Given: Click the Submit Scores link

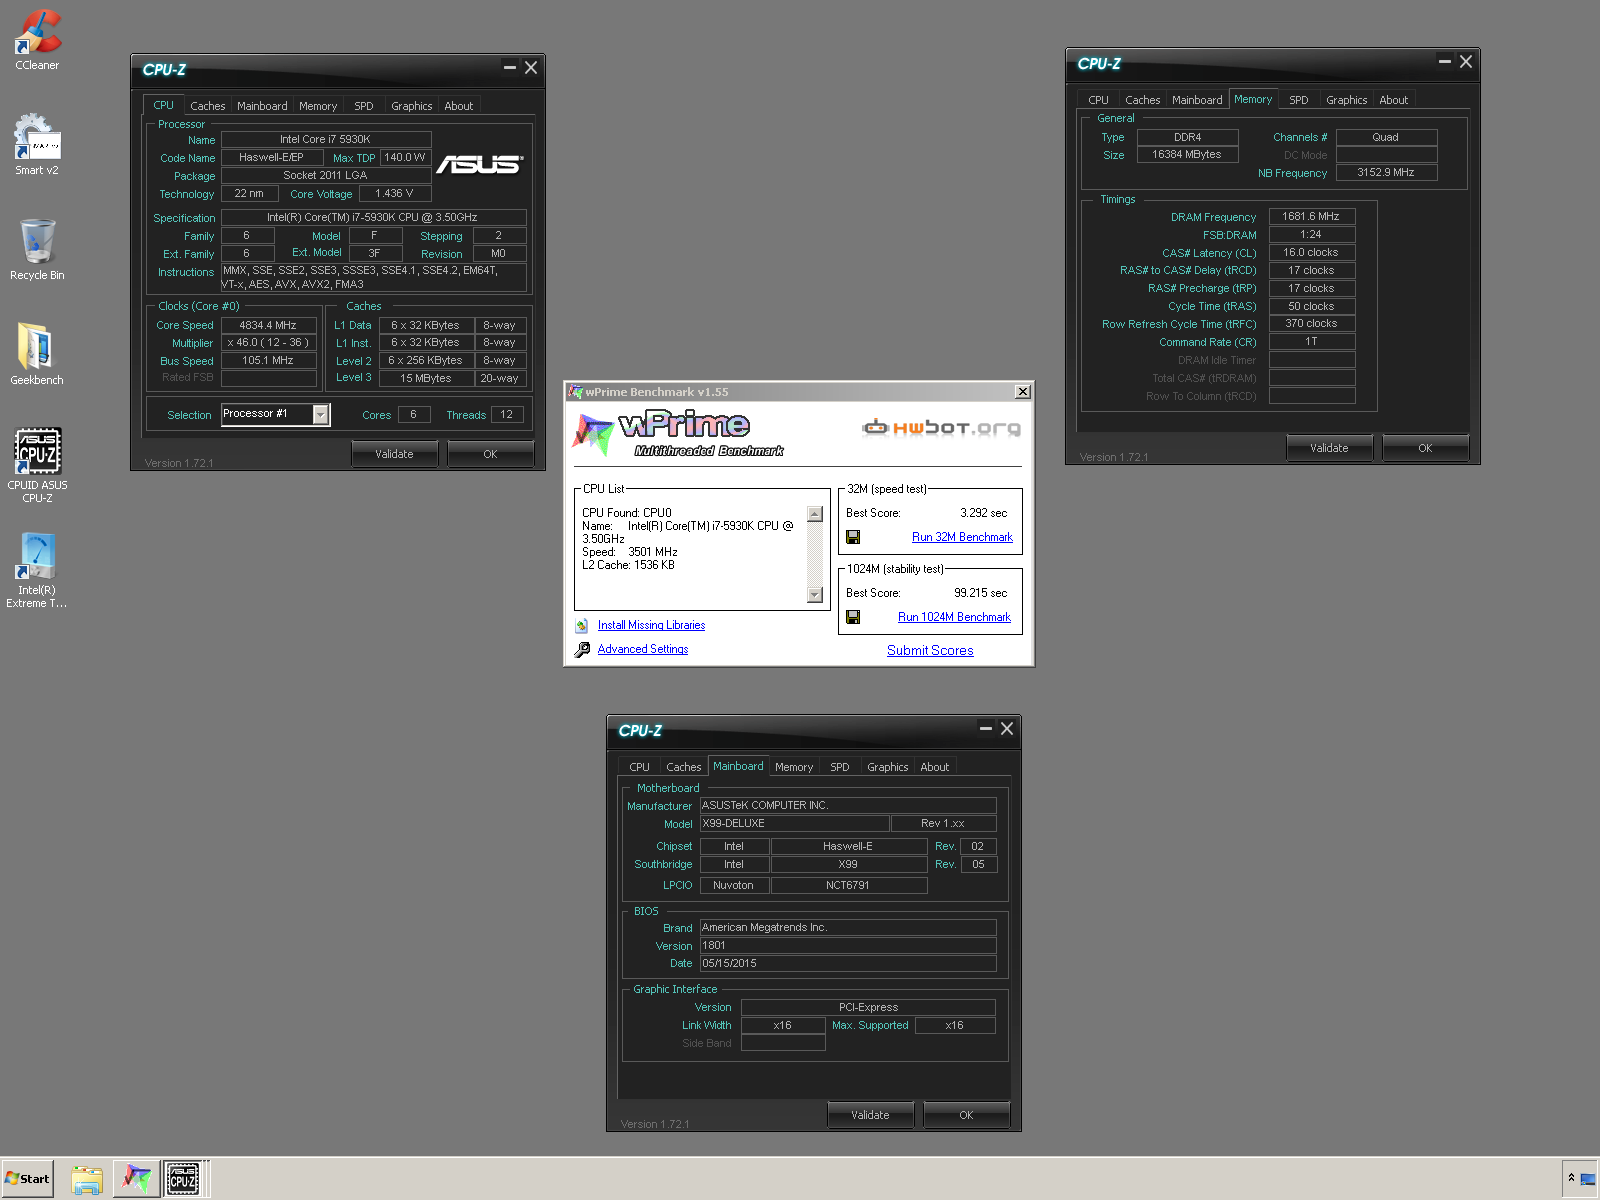Looking at the screenshot, I should [x=930, y=650].
